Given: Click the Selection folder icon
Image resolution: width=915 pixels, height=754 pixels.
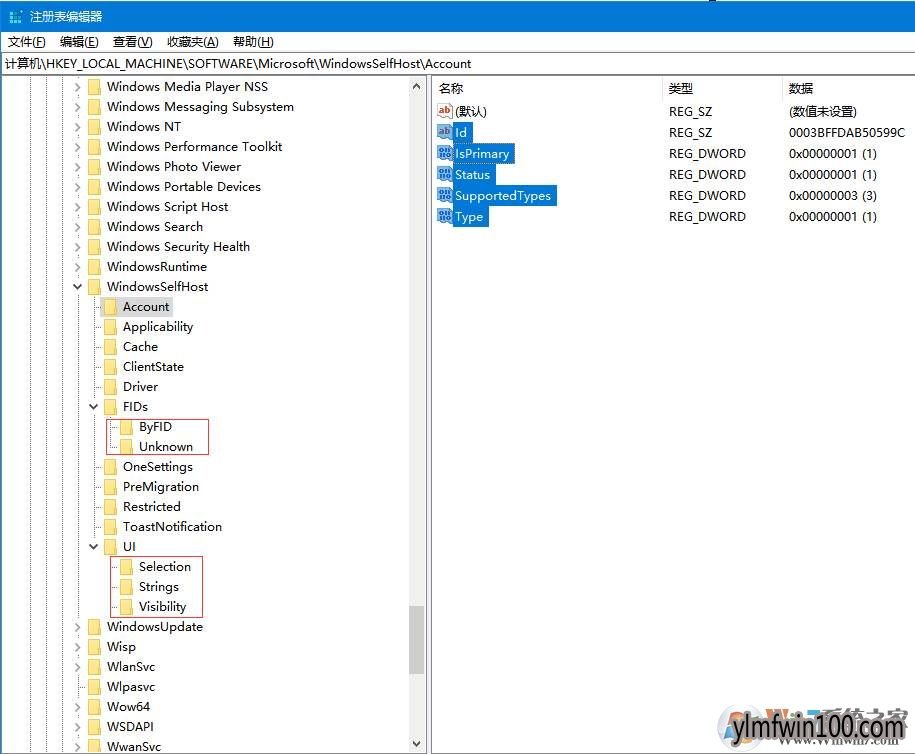Looking at the screenshot, I should [x=126, y=567].
